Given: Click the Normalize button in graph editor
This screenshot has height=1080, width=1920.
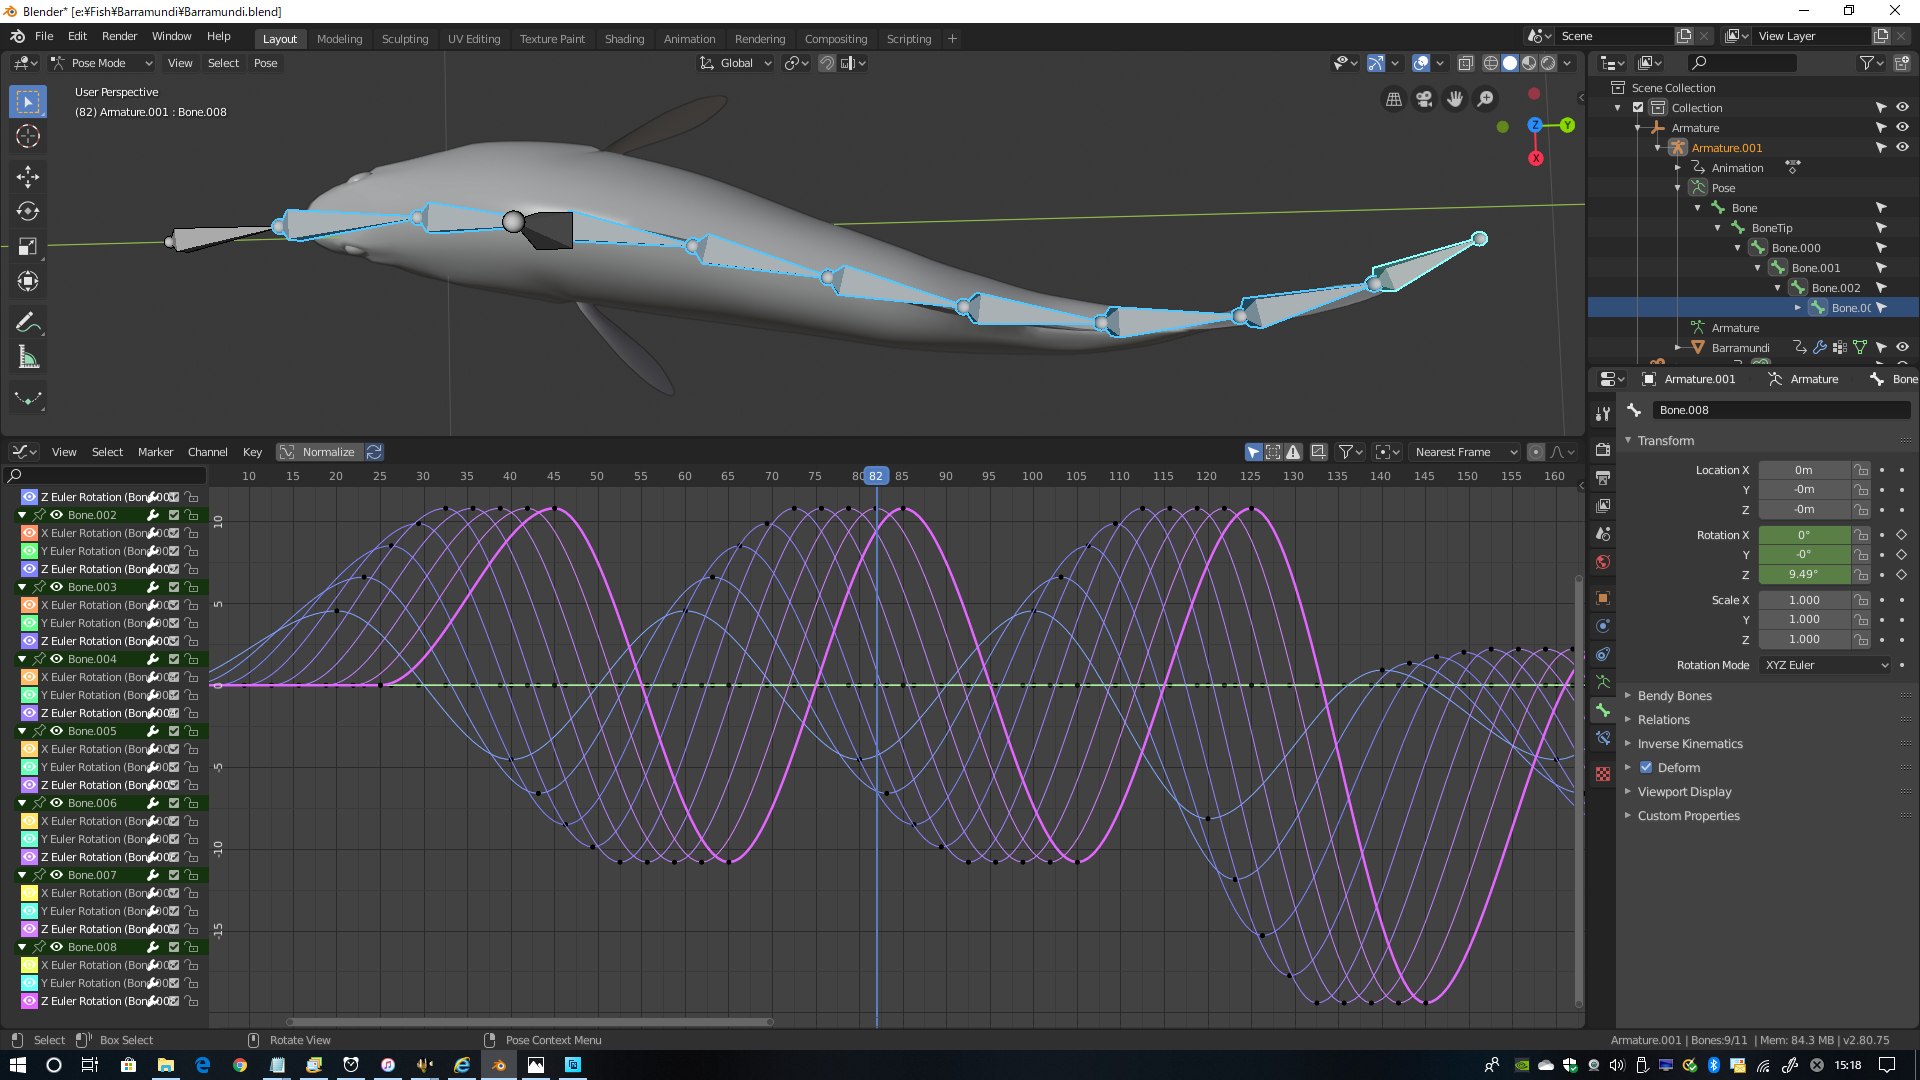Looking at the screenshot, I should tap(319, 452).
